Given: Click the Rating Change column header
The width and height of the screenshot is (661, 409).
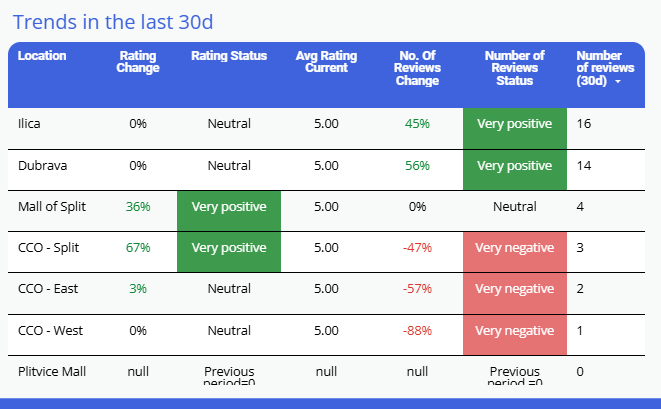Looking at the screenshot, I should point(138,62).
